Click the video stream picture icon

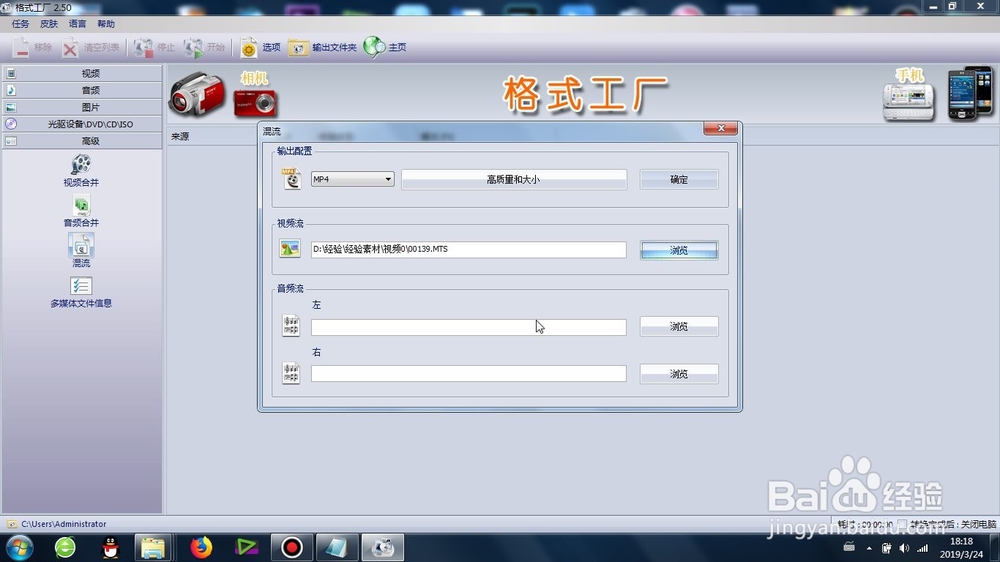[290, 249]
